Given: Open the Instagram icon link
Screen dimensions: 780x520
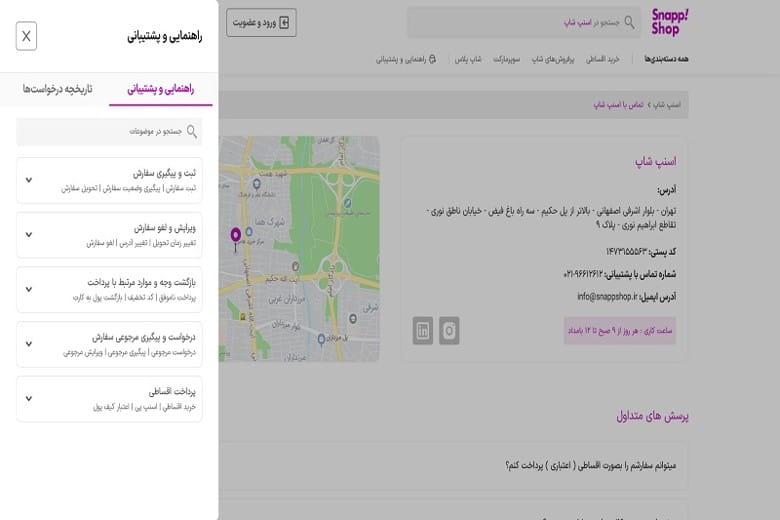Looking at the screenshot, I should 449,330.
